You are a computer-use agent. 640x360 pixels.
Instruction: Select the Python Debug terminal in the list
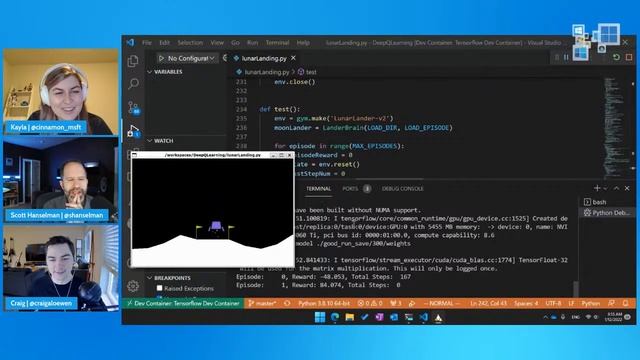pos(606,212)
